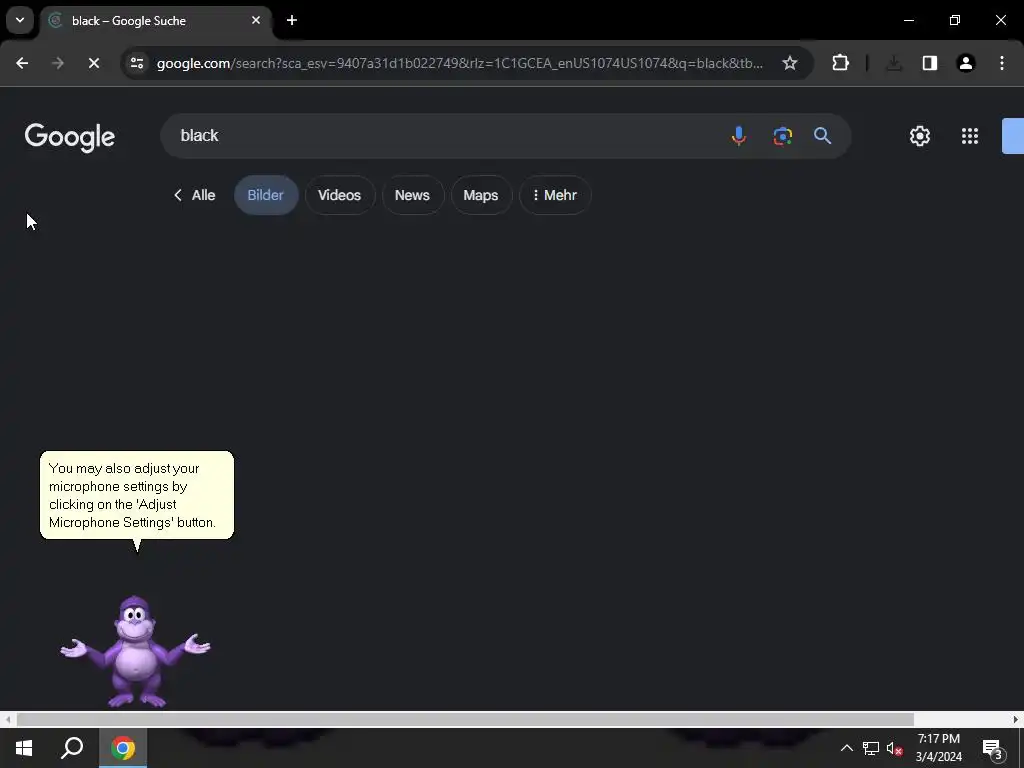
Task: Select the 'black – Google Suche' tab
Action: click(157, 21)
